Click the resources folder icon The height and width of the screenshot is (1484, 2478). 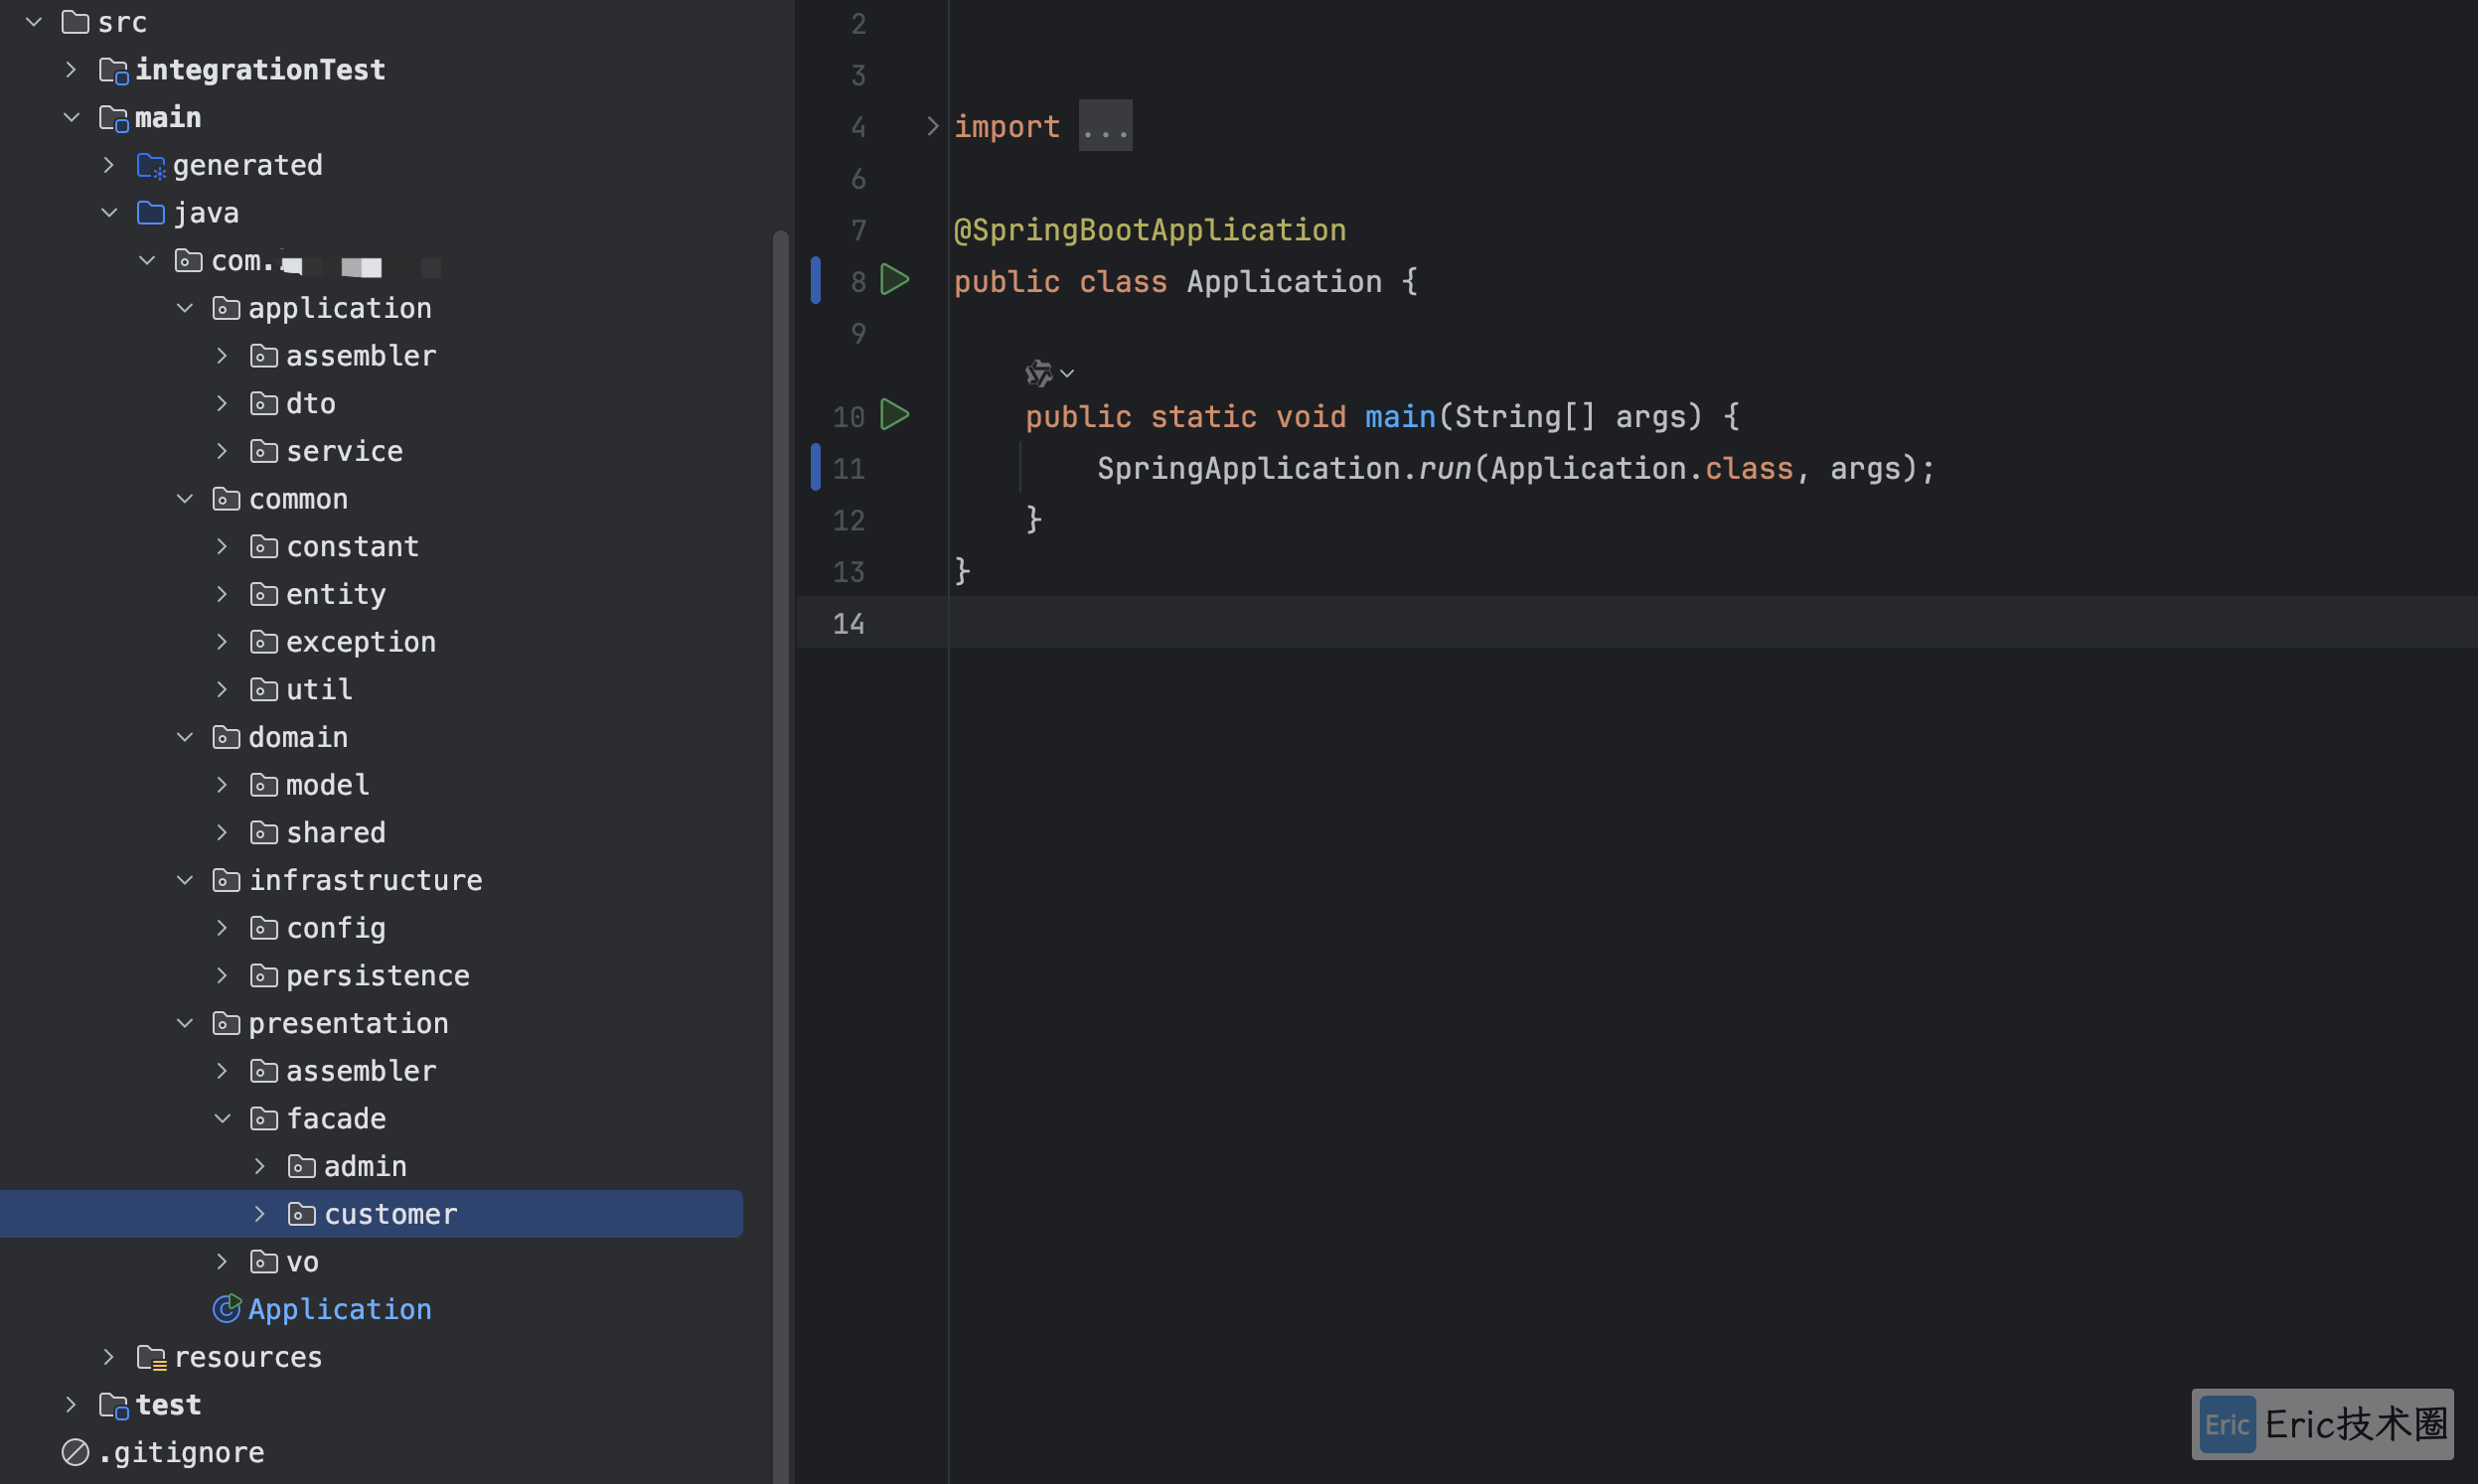[x=151, y=1357]
